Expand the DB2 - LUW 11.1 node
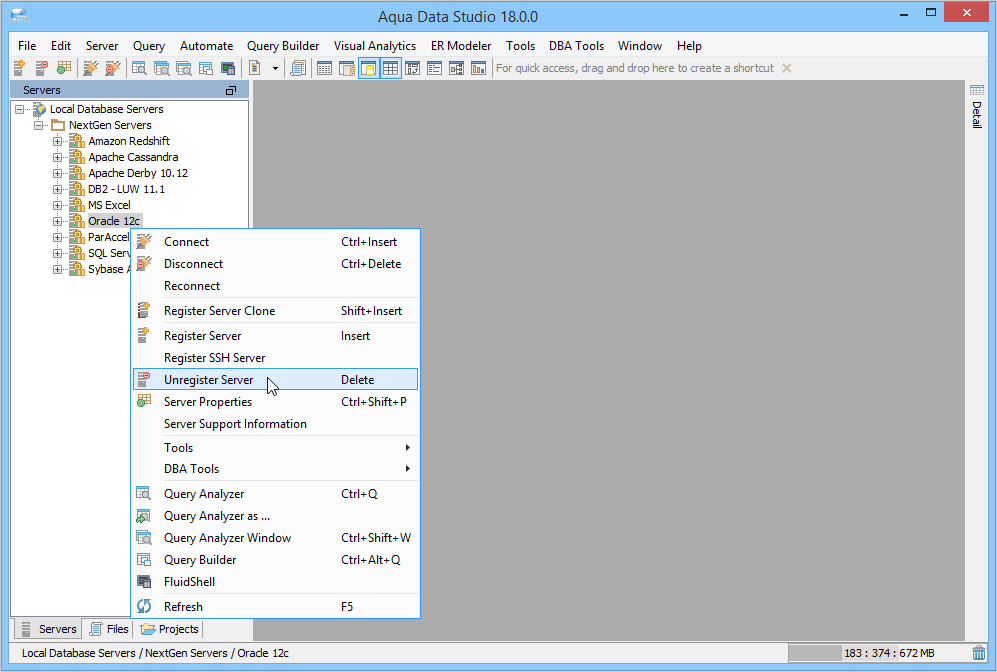Image resolution: width=997 pixels, height=672 pixels. (x=57, y=189)
